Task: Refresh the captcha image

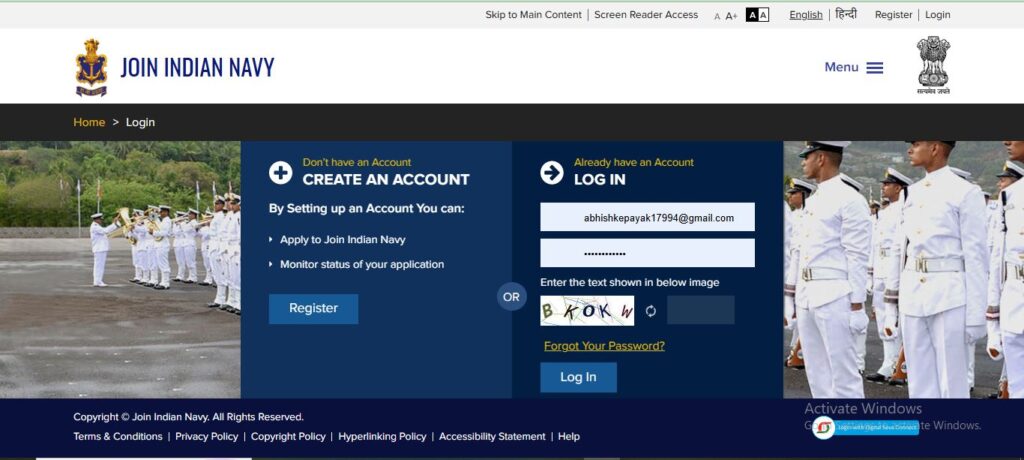Action: (x=650, y=311)
